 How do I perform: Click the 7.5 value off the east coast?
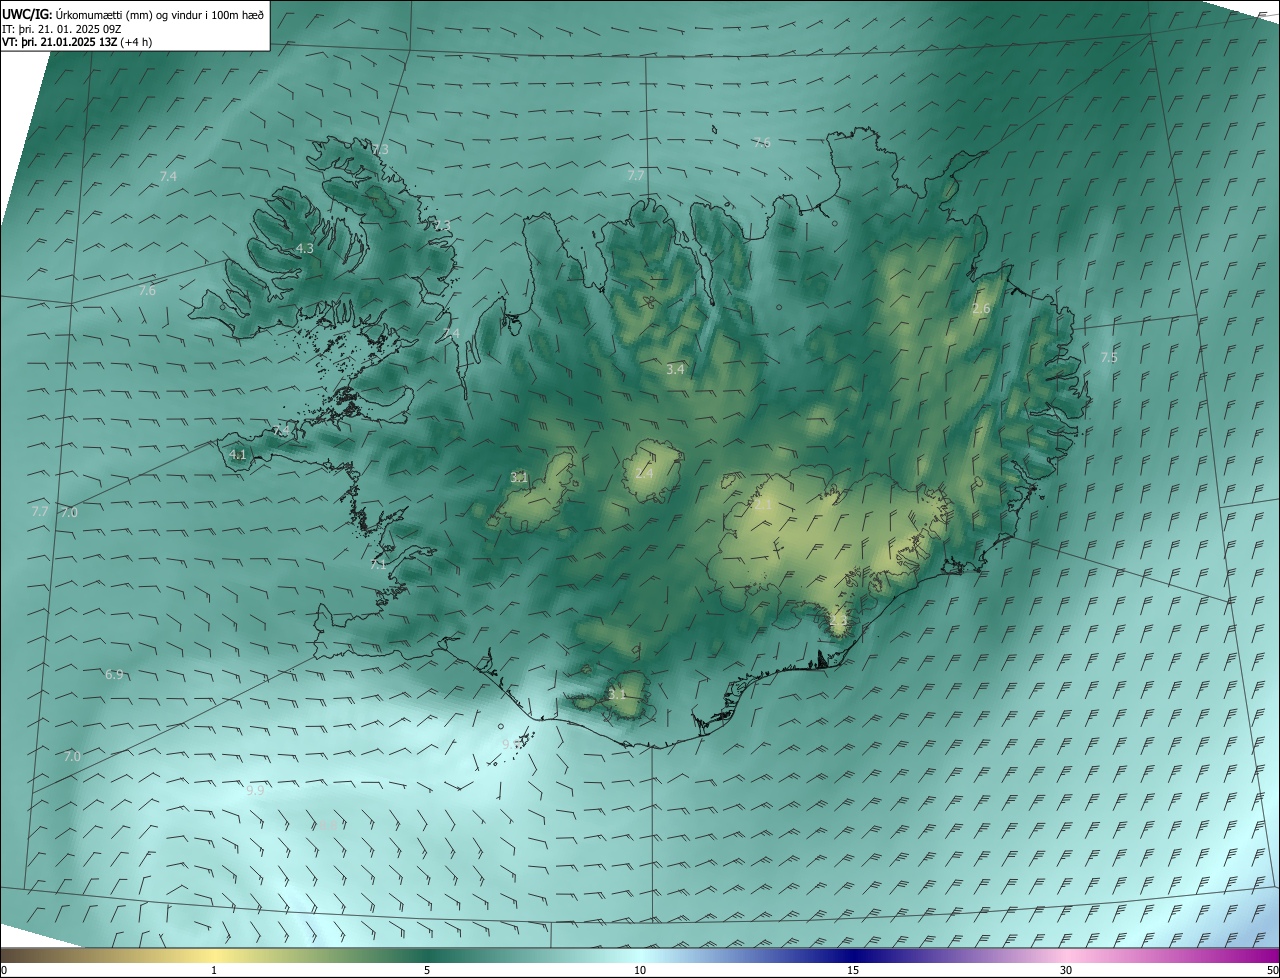pos(1109,358)
